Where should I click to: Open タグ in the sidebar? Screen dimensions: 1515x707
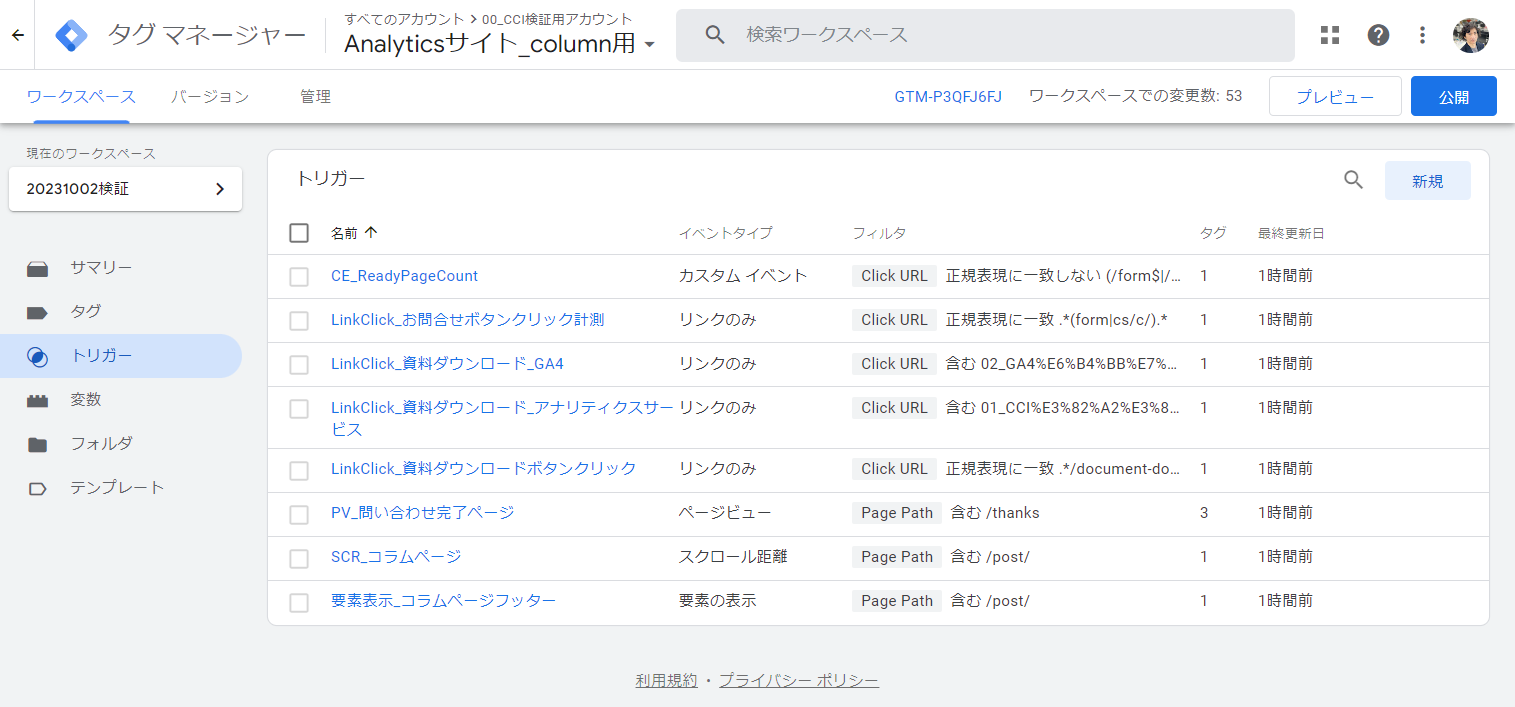click(86, 312)
